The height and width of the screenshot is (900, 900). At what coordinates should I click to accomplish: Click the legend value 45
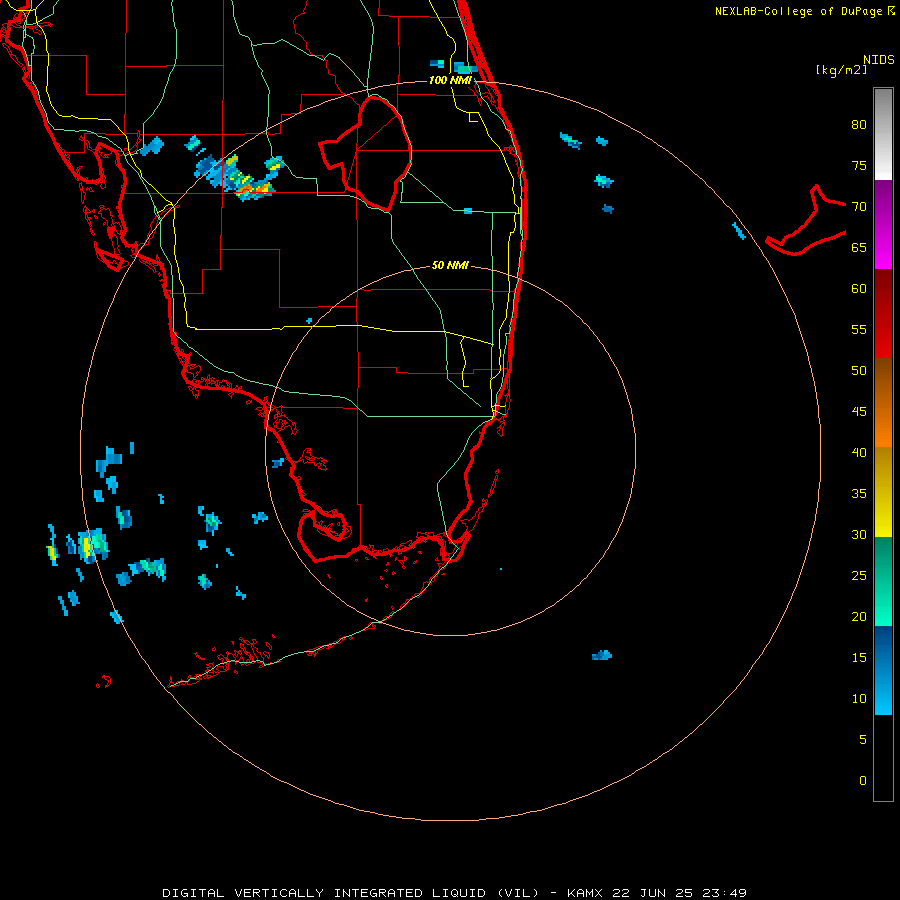pyautogui.click(x=859, y=412)
